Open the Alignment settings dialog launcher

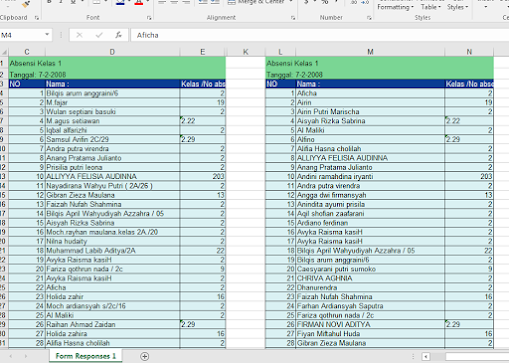(293, 18)
